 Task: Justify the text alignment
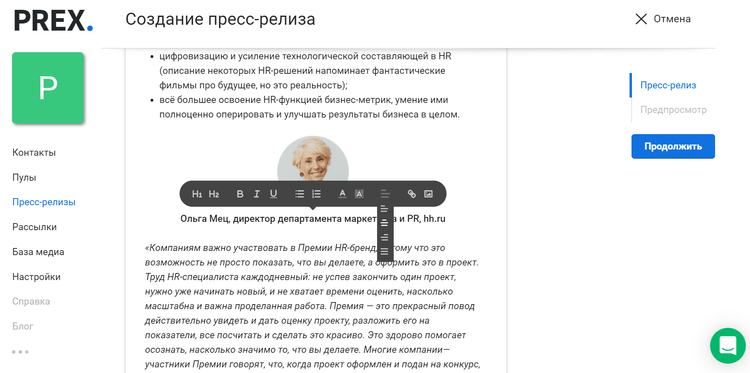(x=384, y=252)
